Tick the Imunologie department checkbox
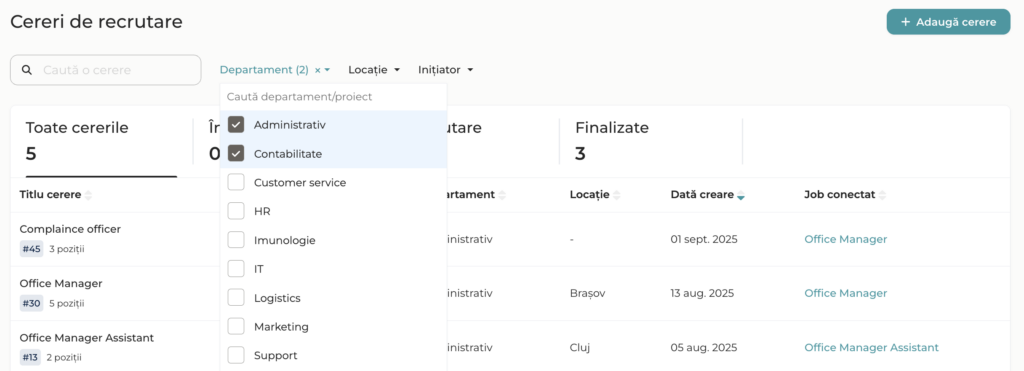 click(236, 240)
